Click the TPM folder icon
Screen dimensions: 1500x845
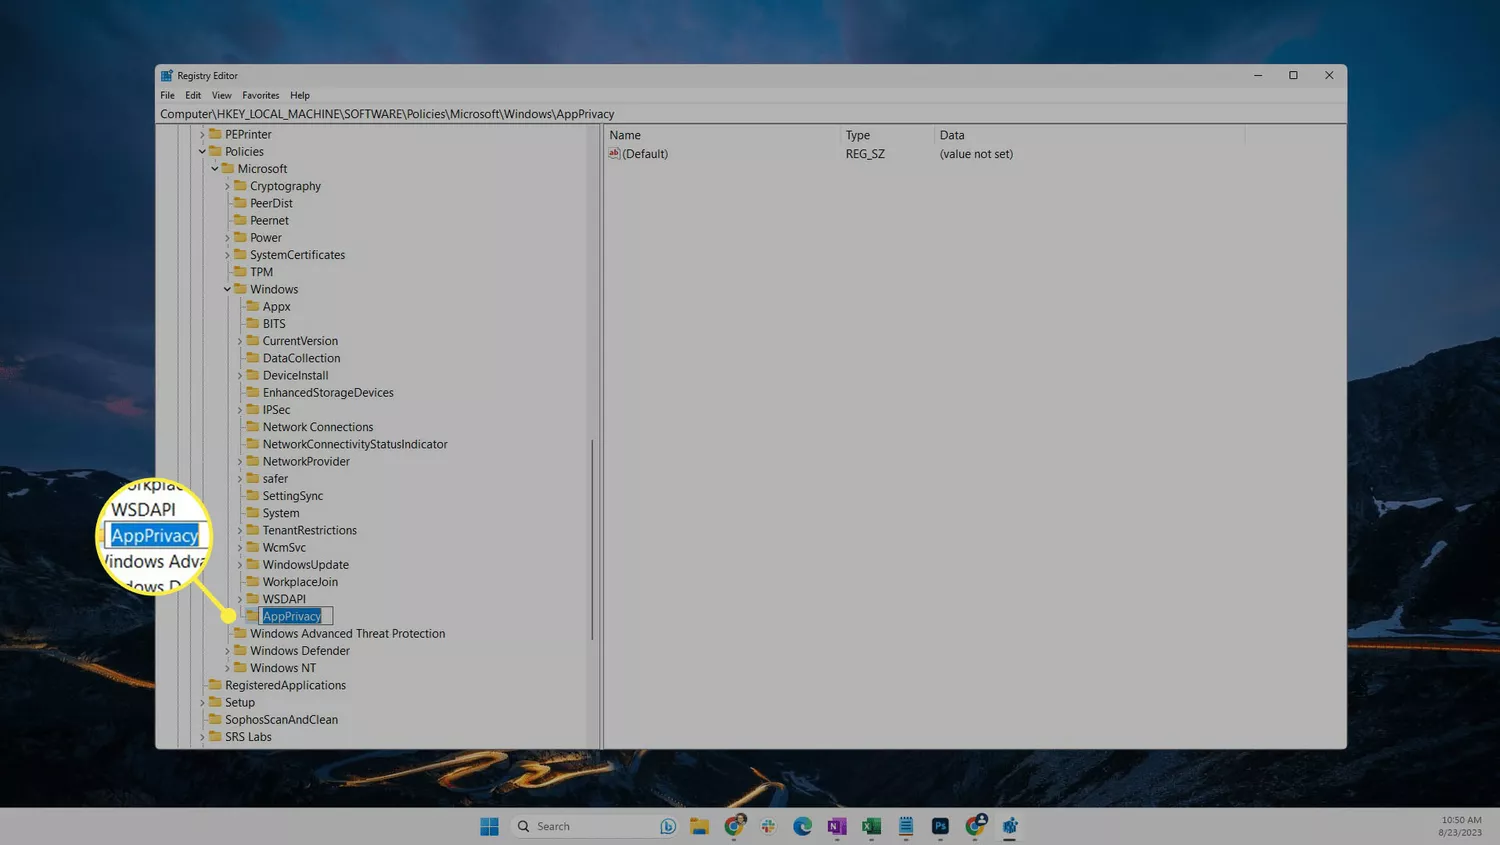tap(240, 272)
